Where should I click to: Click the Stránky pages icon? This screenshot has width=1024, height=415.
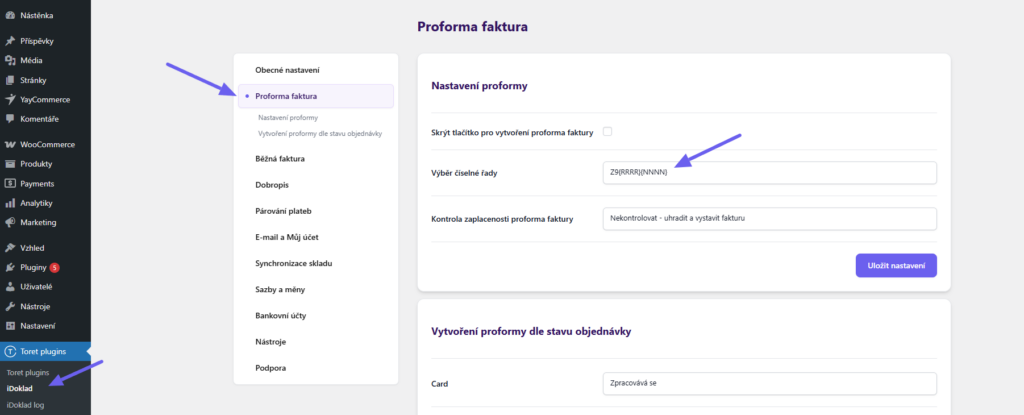pos(10,80)
